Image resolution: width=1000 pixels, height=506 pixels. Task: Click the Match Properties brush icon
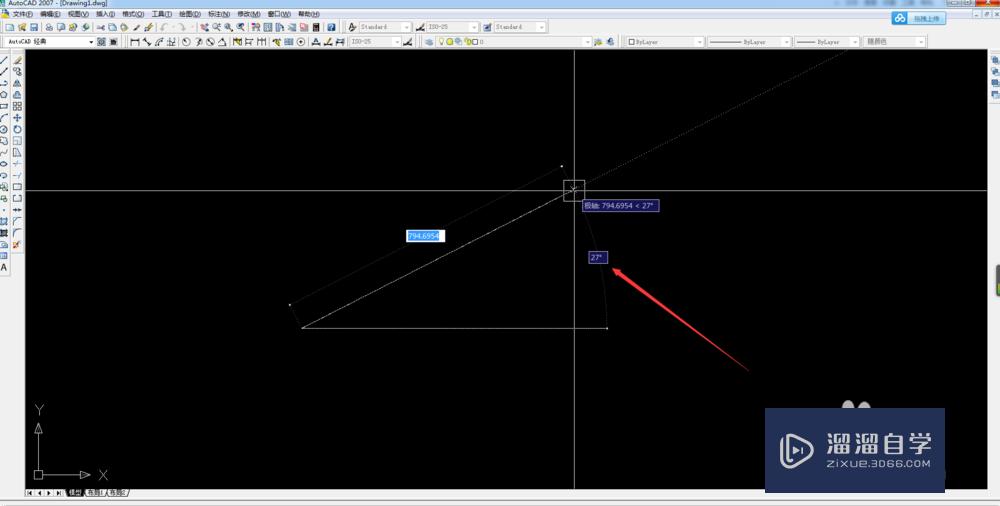pos(136,27)
